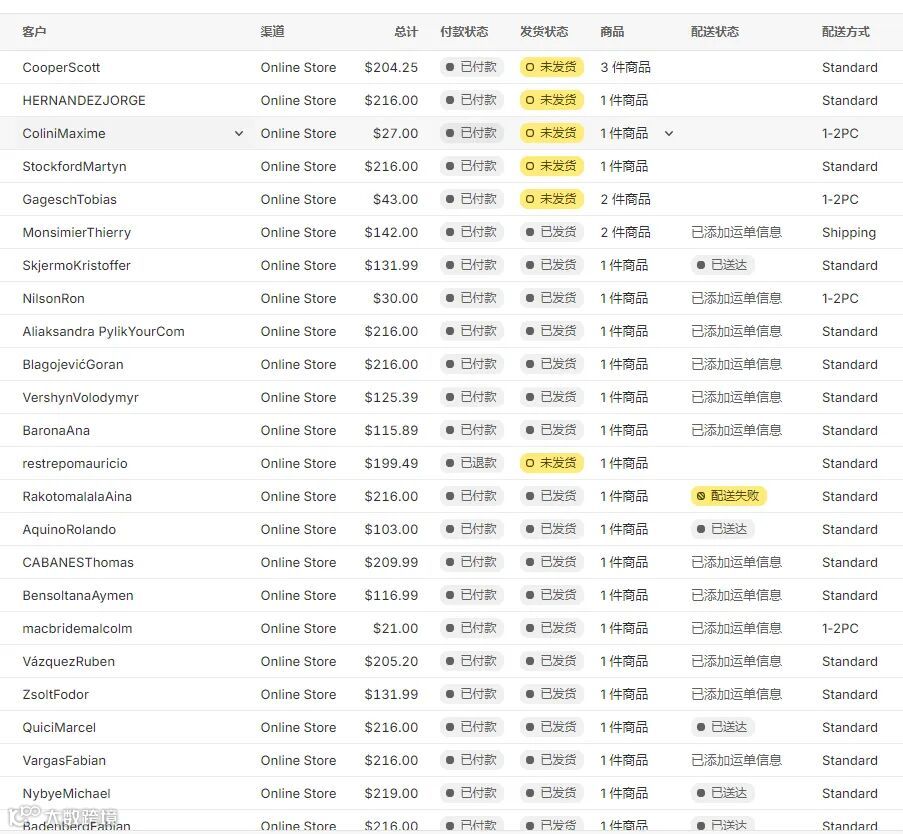Viewport: 903px width, 834px height.
Task: Click 已送达 badge in NybyeMichael row
Action: [x=722, y=793]
